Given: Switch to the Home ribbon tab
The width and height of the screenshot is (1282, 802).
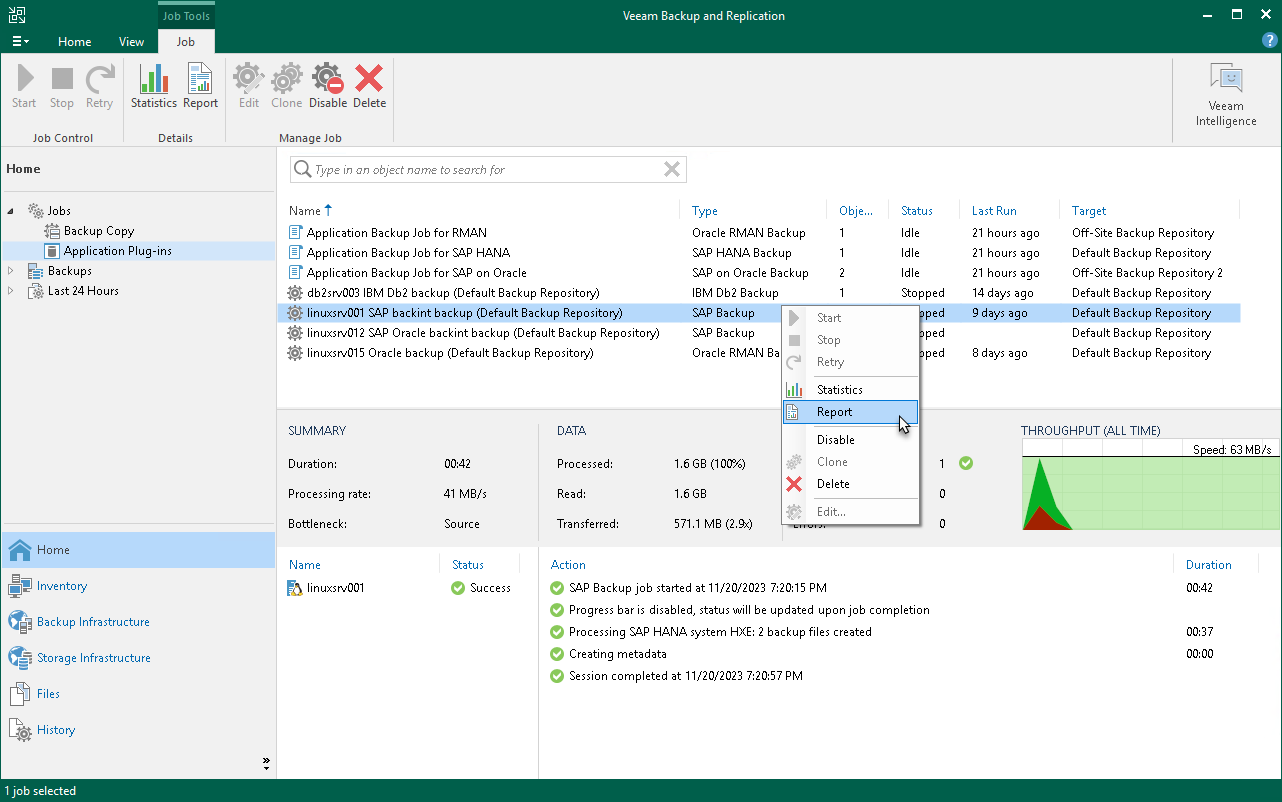Looking at the screenshot, I should (x=74, y=42).
